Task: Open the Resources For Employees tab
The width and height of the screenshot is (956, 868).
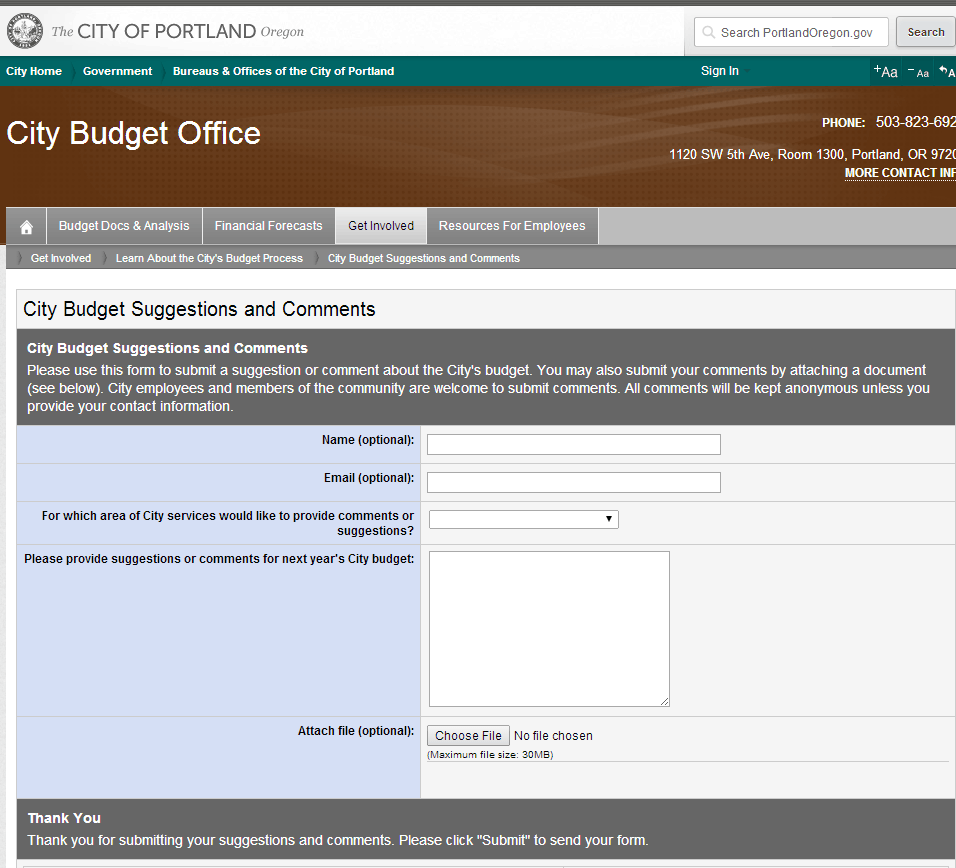Action: coord(512,226)
